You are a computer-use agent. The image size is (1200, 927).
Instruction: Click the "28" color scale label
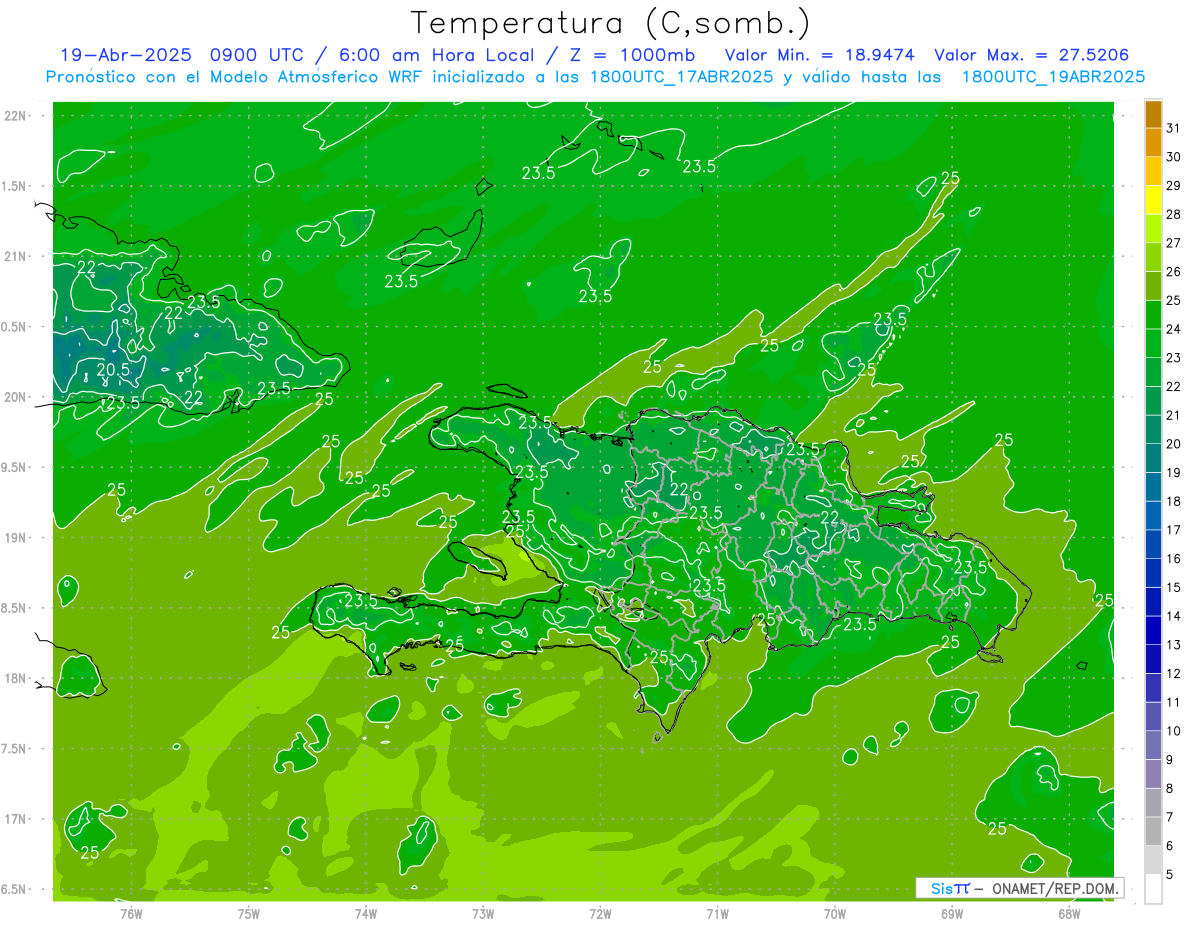point(1174,214)
